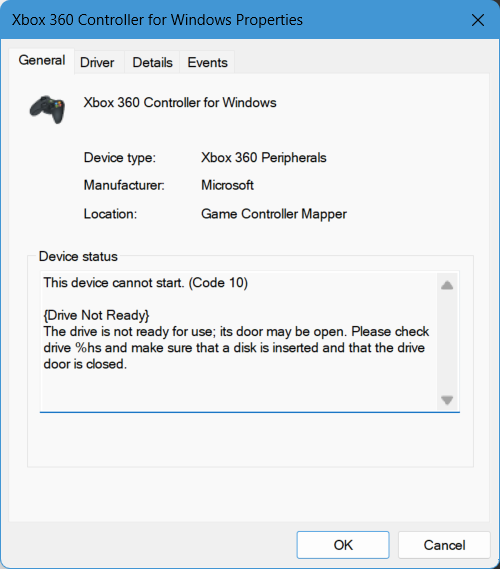Close the Properties dialog with the X
Image resolution: width=500 pixels, height=569 pixels.
(478, 20)
